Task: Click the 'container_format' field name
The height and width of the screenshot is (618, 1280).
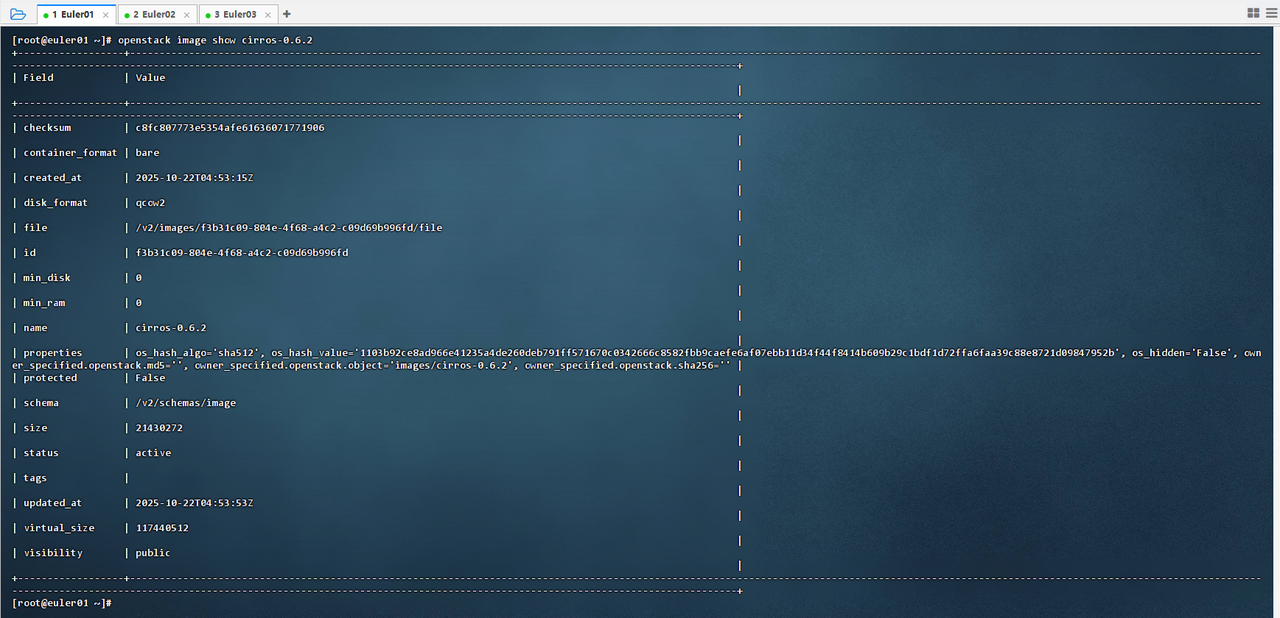Action: tap(70, 153)
